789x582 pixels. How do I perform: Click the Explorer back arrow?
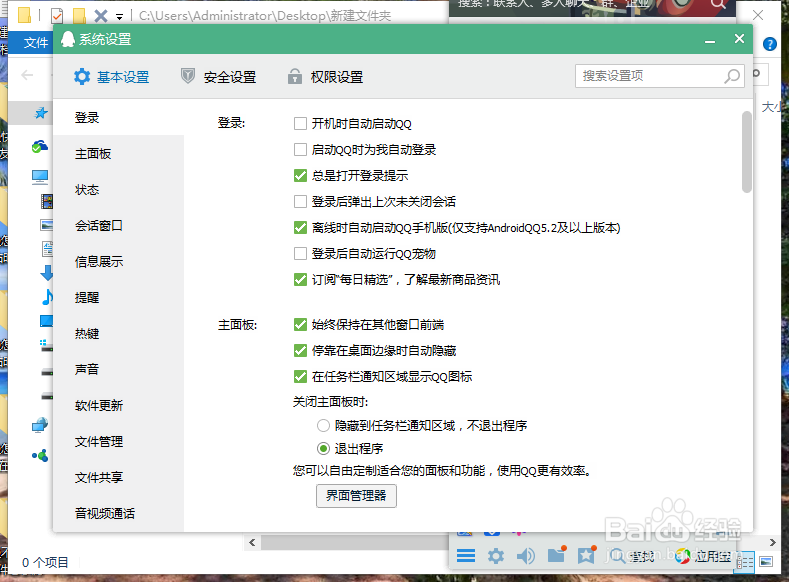[27, 75]
